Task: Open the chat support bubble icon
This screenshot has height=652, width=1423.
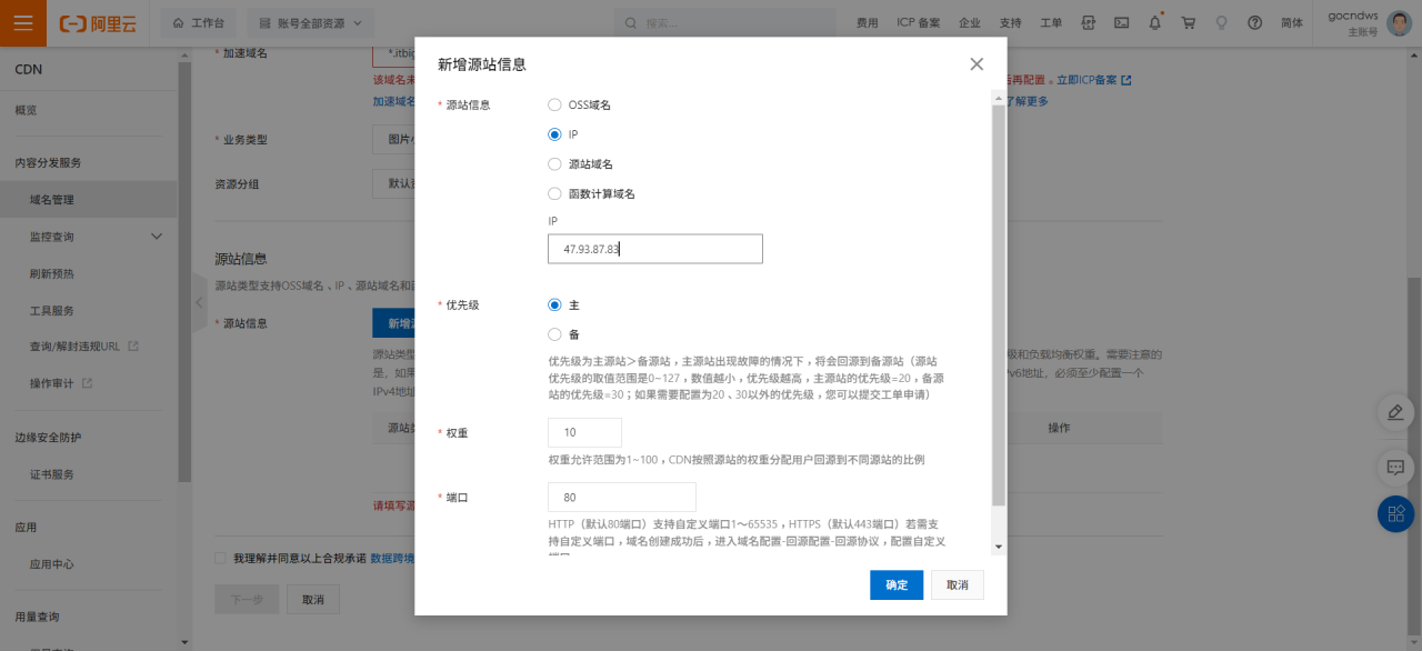Action: click(1396, 467)
